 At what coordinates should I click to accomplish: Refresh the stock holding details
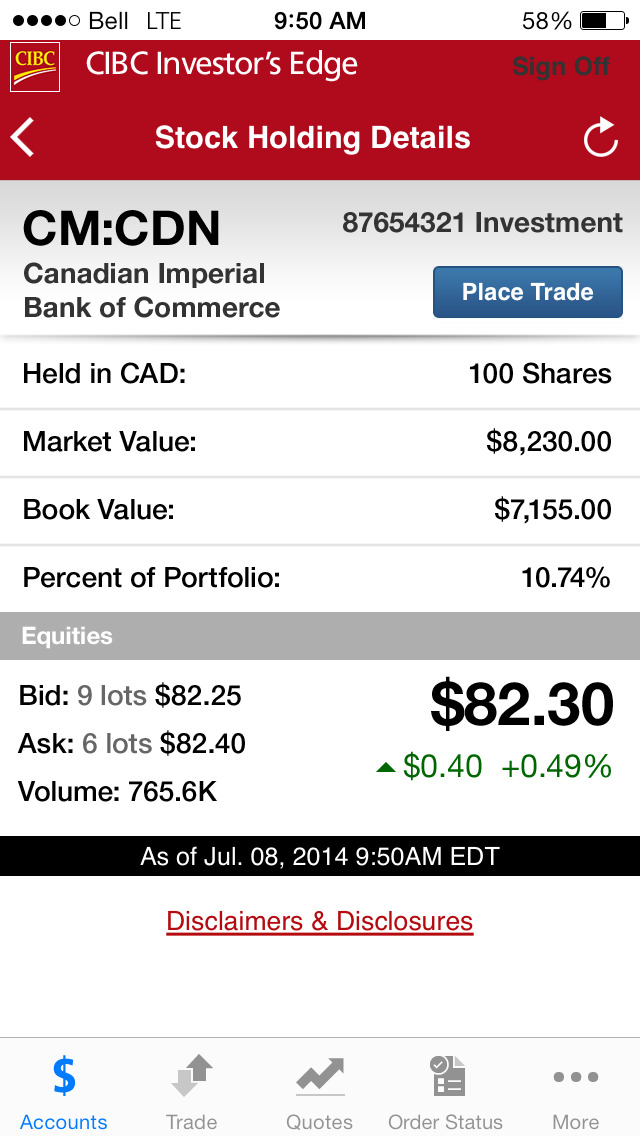(601, 138)
